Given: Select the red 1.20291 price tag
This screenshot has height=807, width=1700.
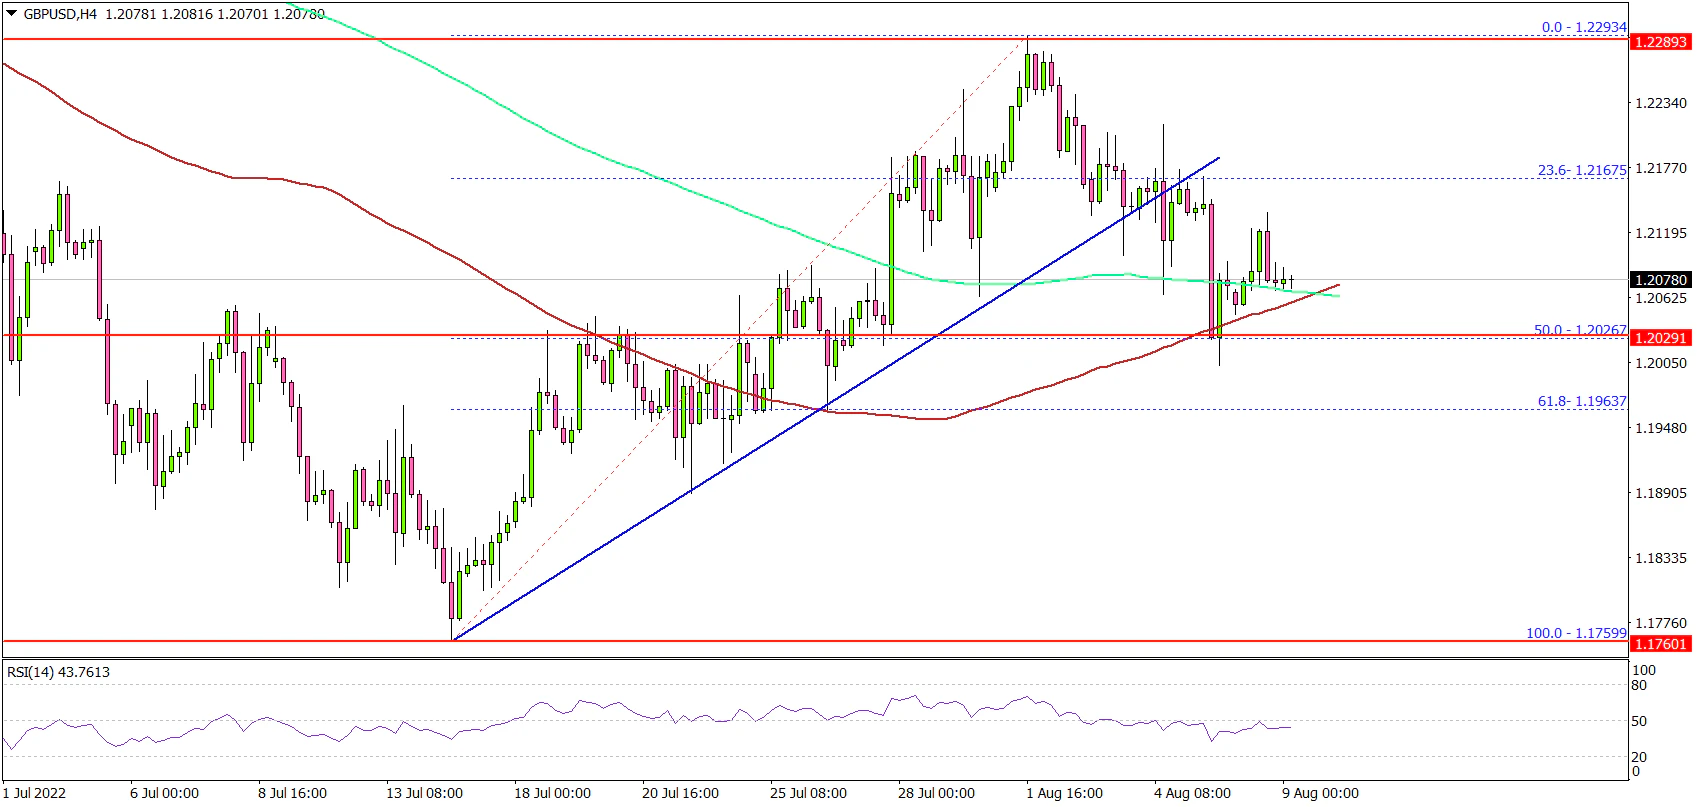Looking at the screenshot, I should [x=1660, y=338].
